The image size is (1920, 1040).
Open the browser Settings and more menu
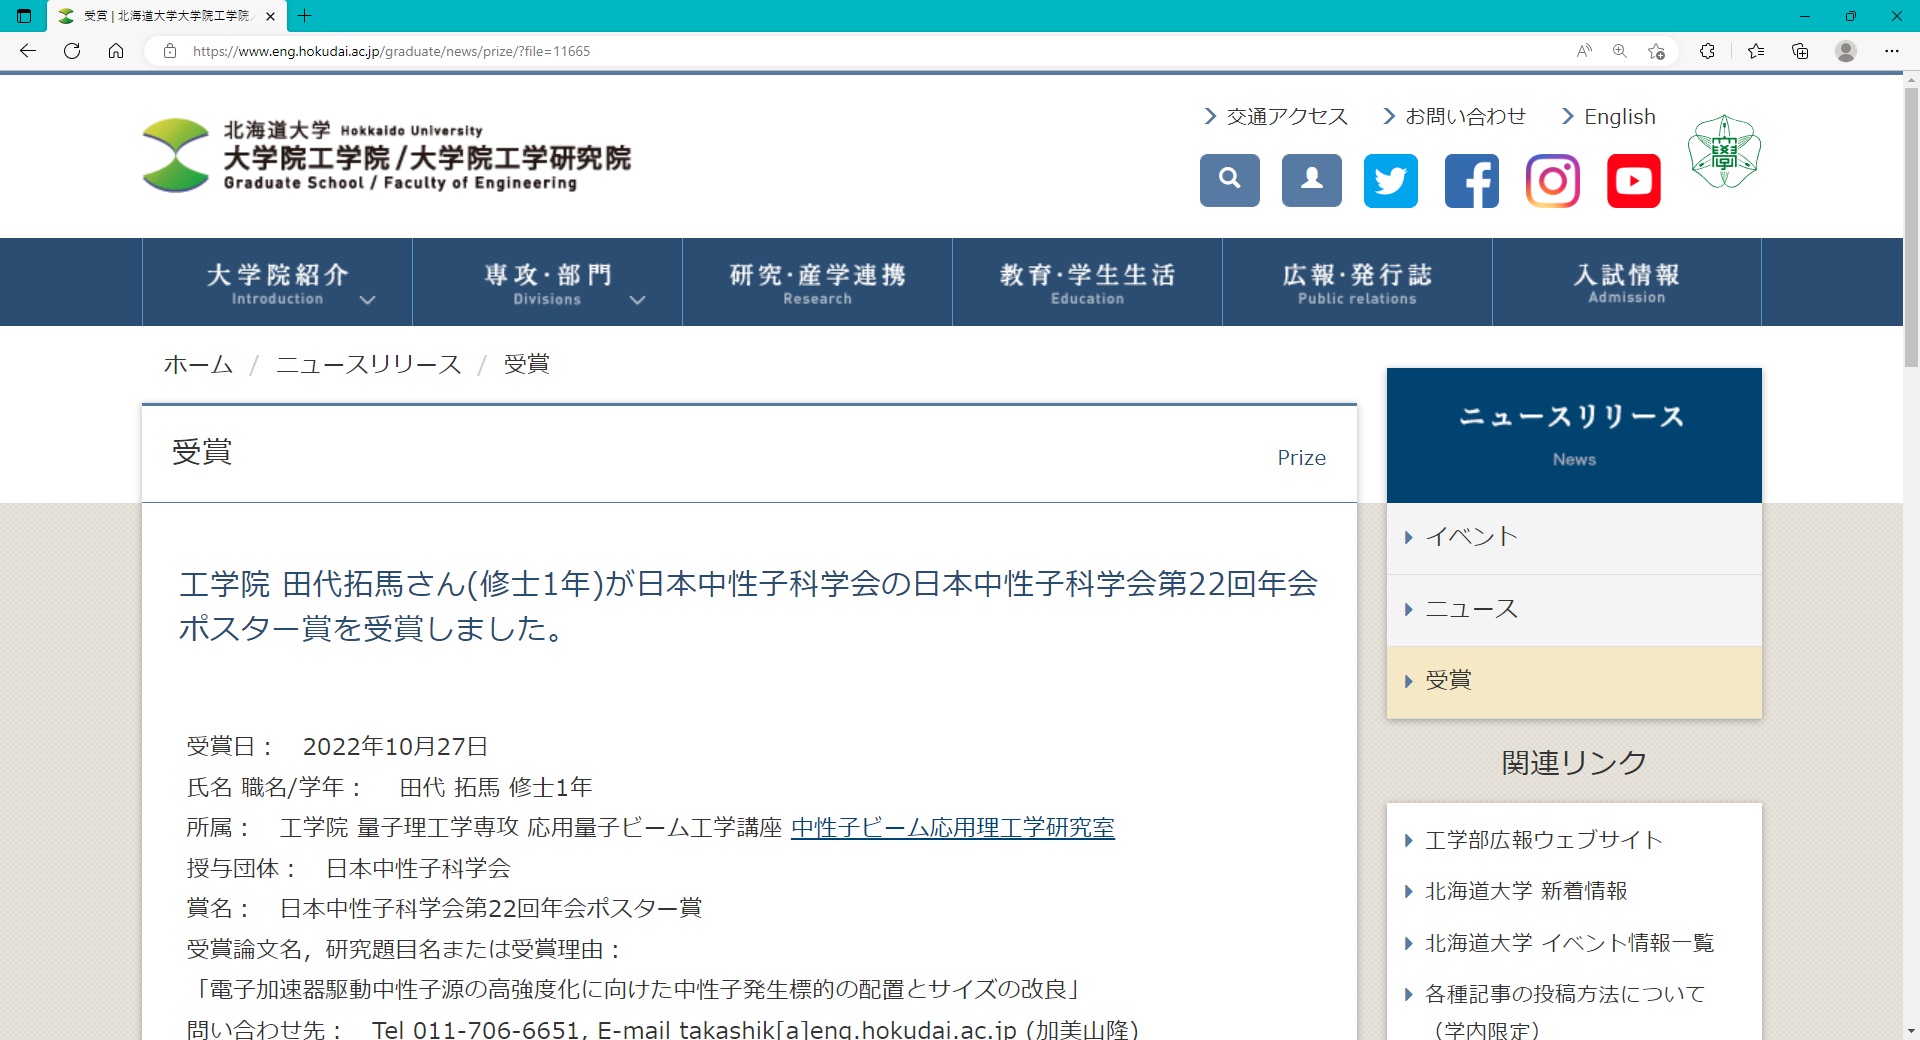(x=1891, y=51)
